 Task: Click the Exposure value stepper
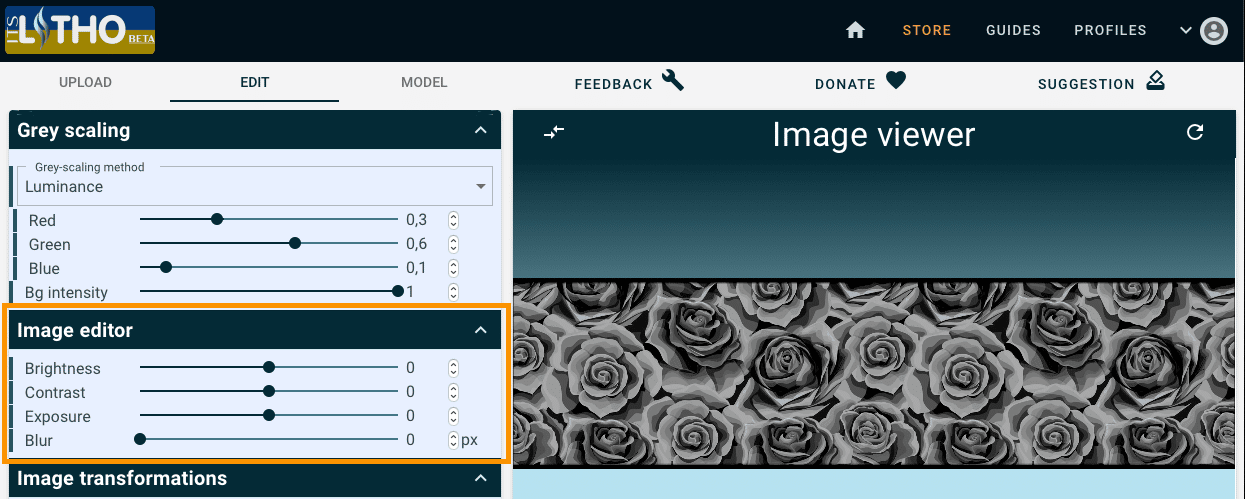(x=453, y=416)
